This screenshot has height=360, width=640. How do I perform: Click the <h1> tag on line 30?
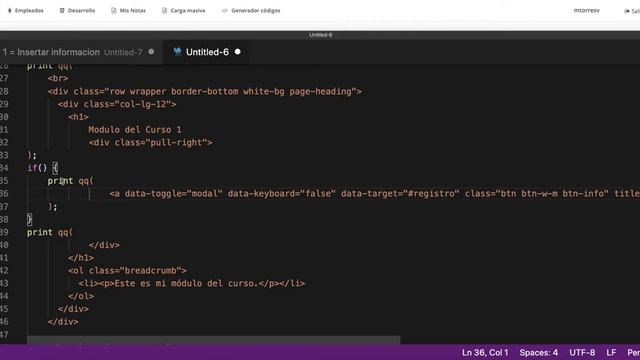78,117
